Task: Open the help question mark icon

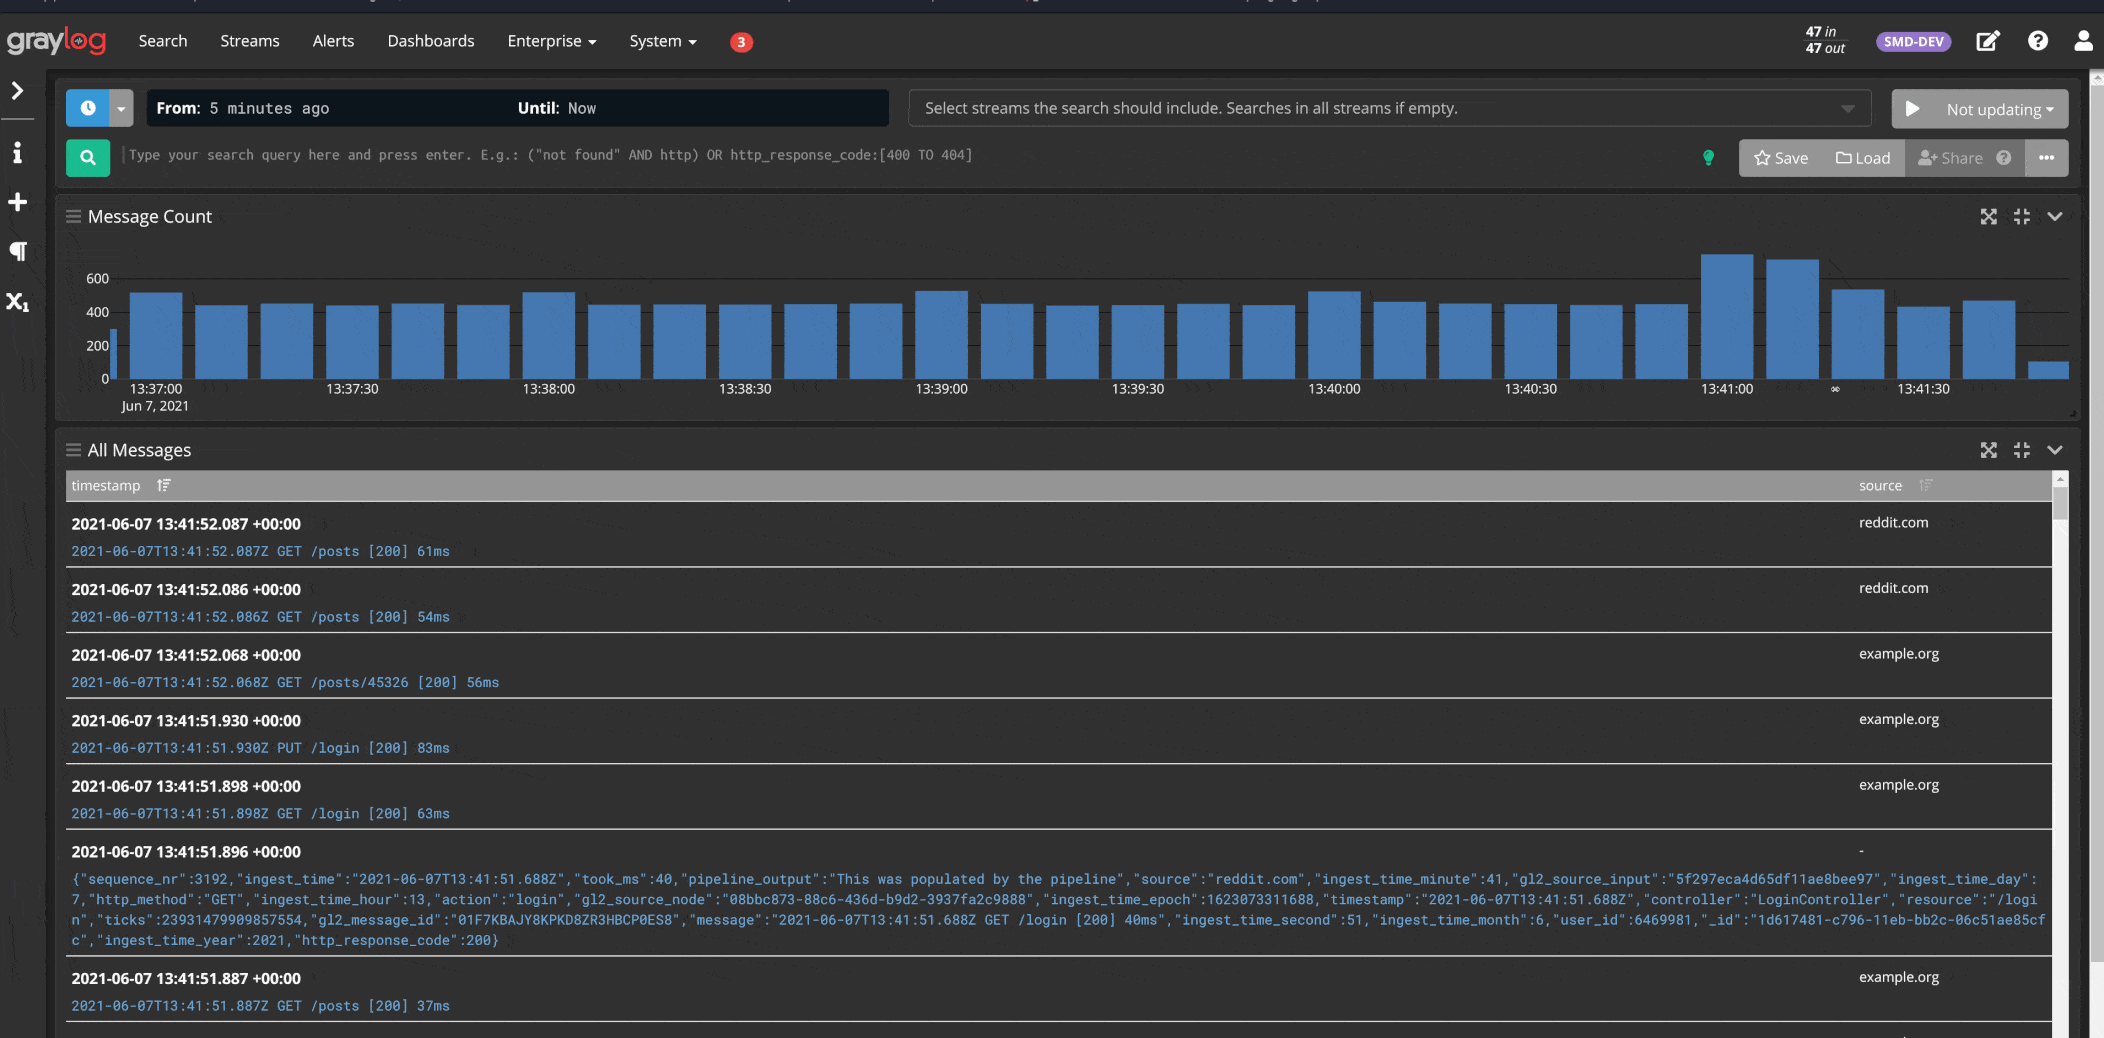Action: pos(2037,41)
